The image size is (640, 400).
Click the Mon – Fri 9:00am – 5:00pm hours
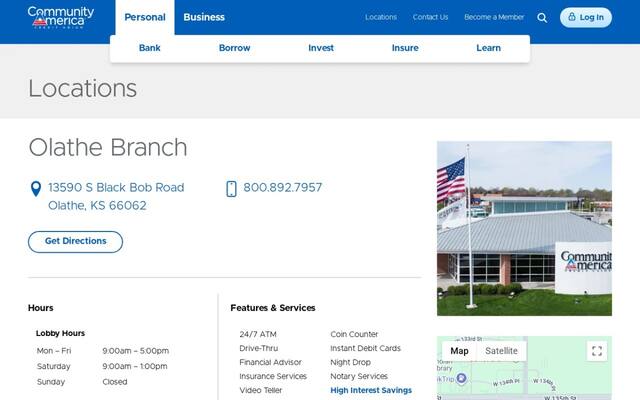pos(103,351)
